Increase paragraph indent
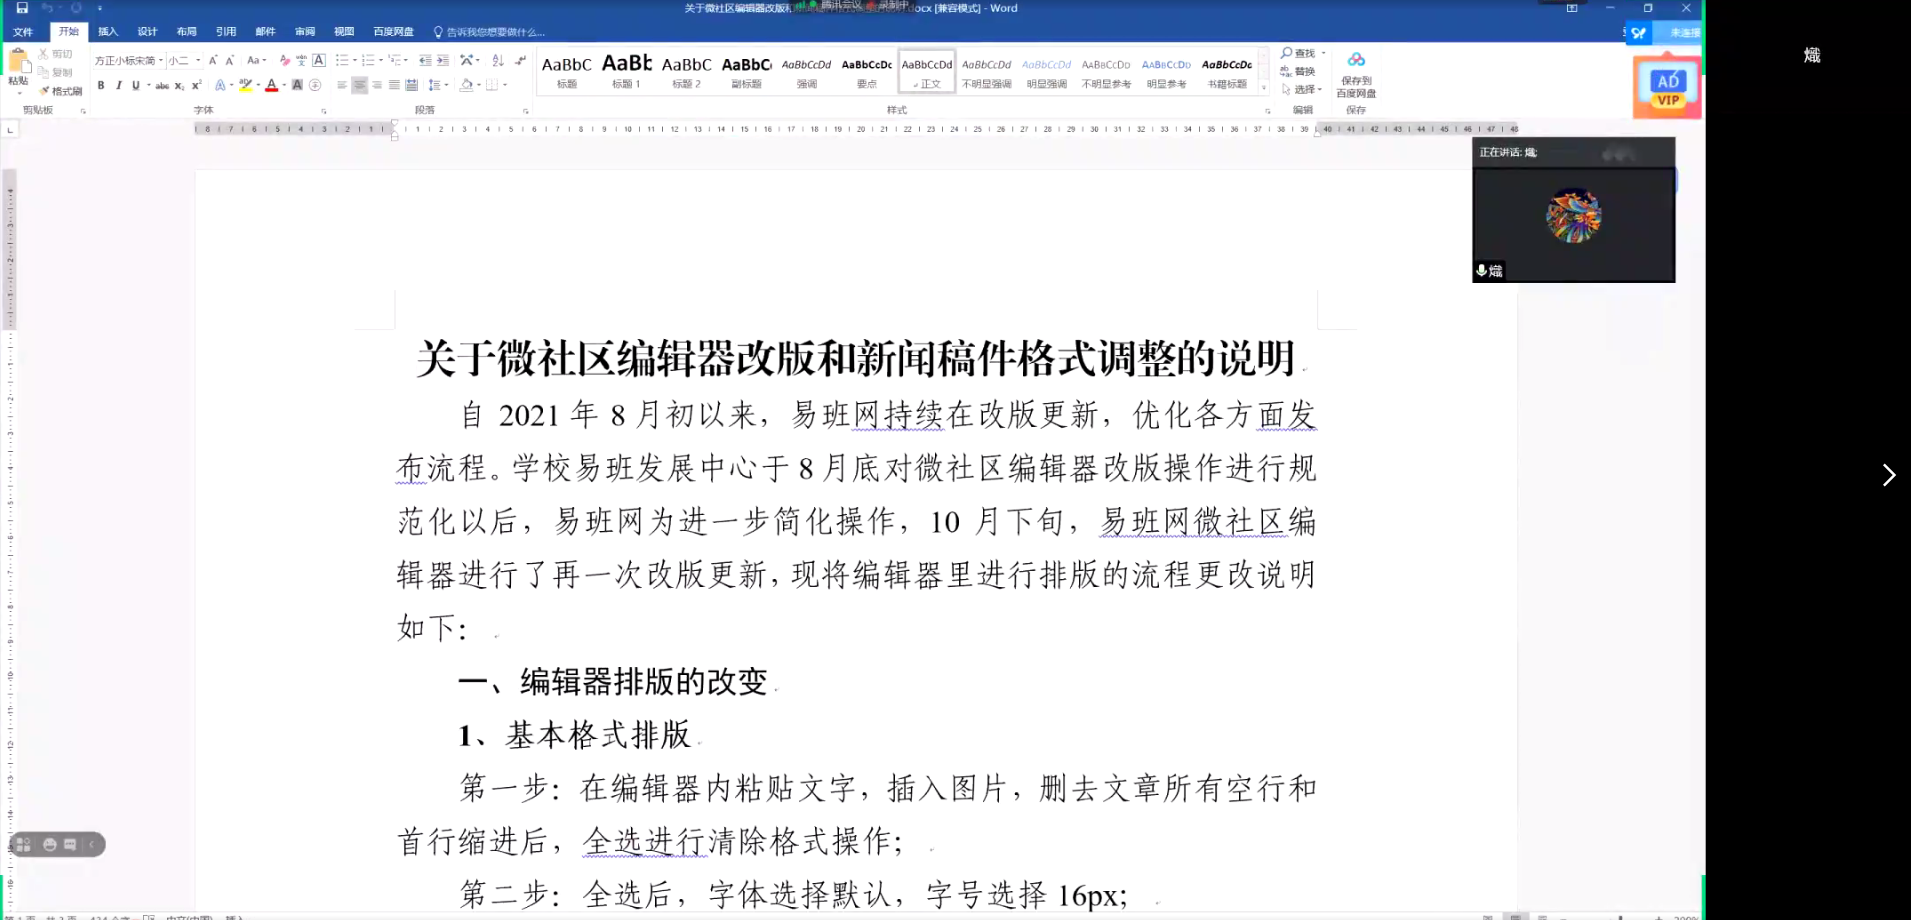1911x920 pixels. tap(443, 60)
